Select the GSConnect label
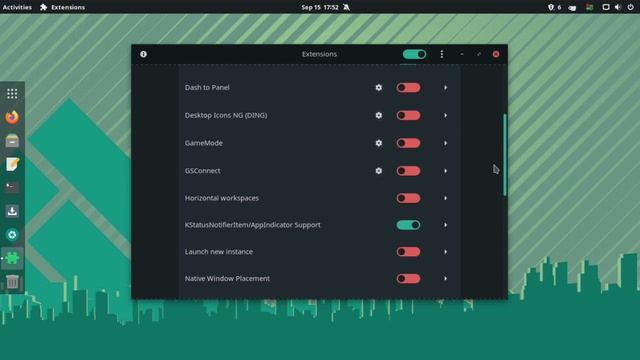The image size is (640, 360). click(x=202, y=171)
